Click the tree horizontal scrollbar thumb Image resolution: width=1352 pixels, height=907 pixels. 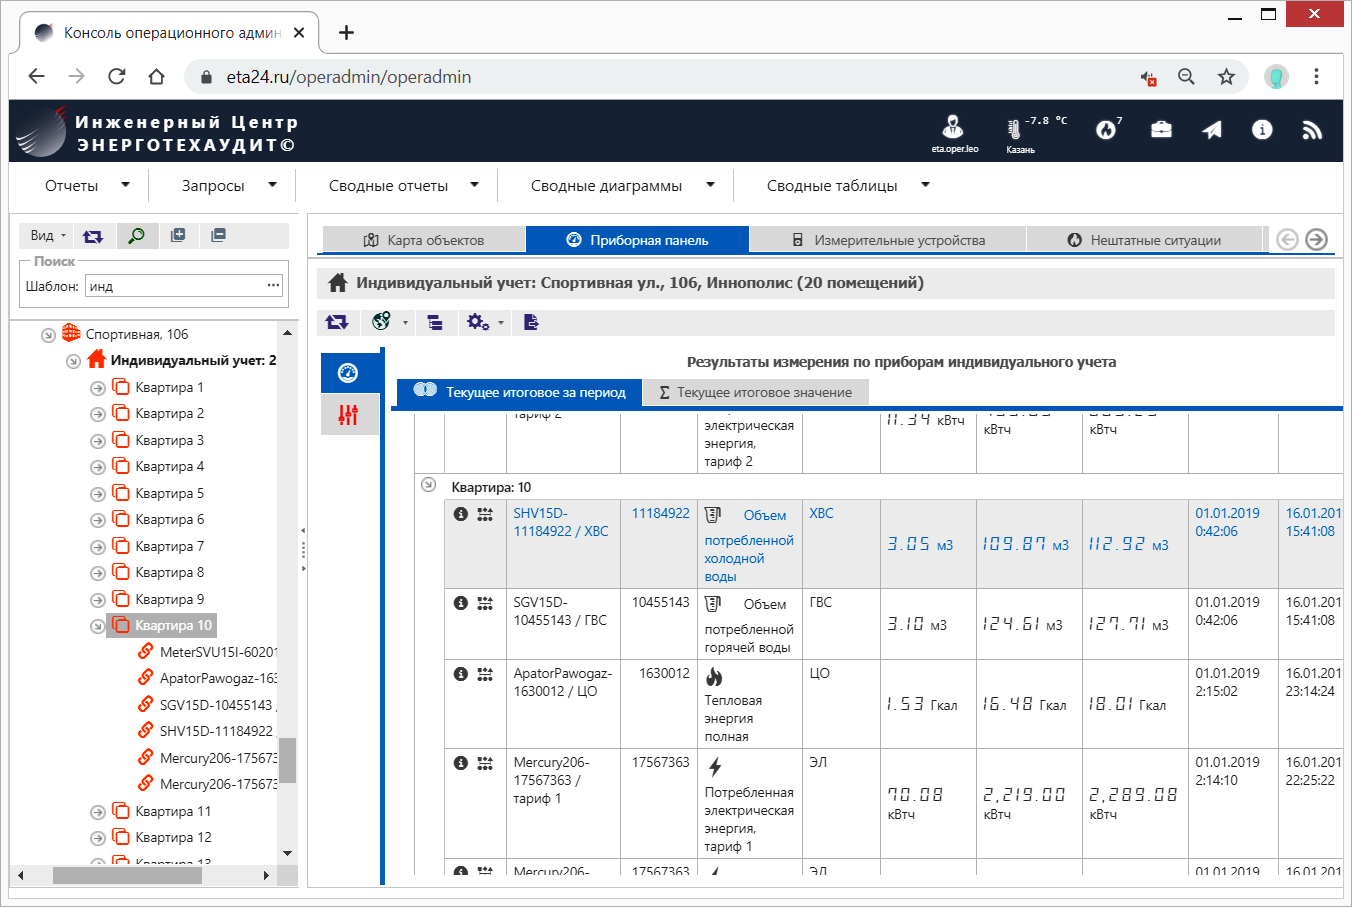click(x=127, y=875)
